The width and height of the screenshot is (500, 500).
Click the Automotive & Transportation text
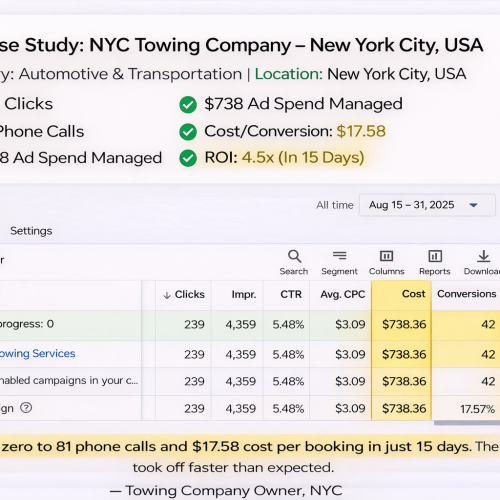pyautogui.click(x=130, y=74)
